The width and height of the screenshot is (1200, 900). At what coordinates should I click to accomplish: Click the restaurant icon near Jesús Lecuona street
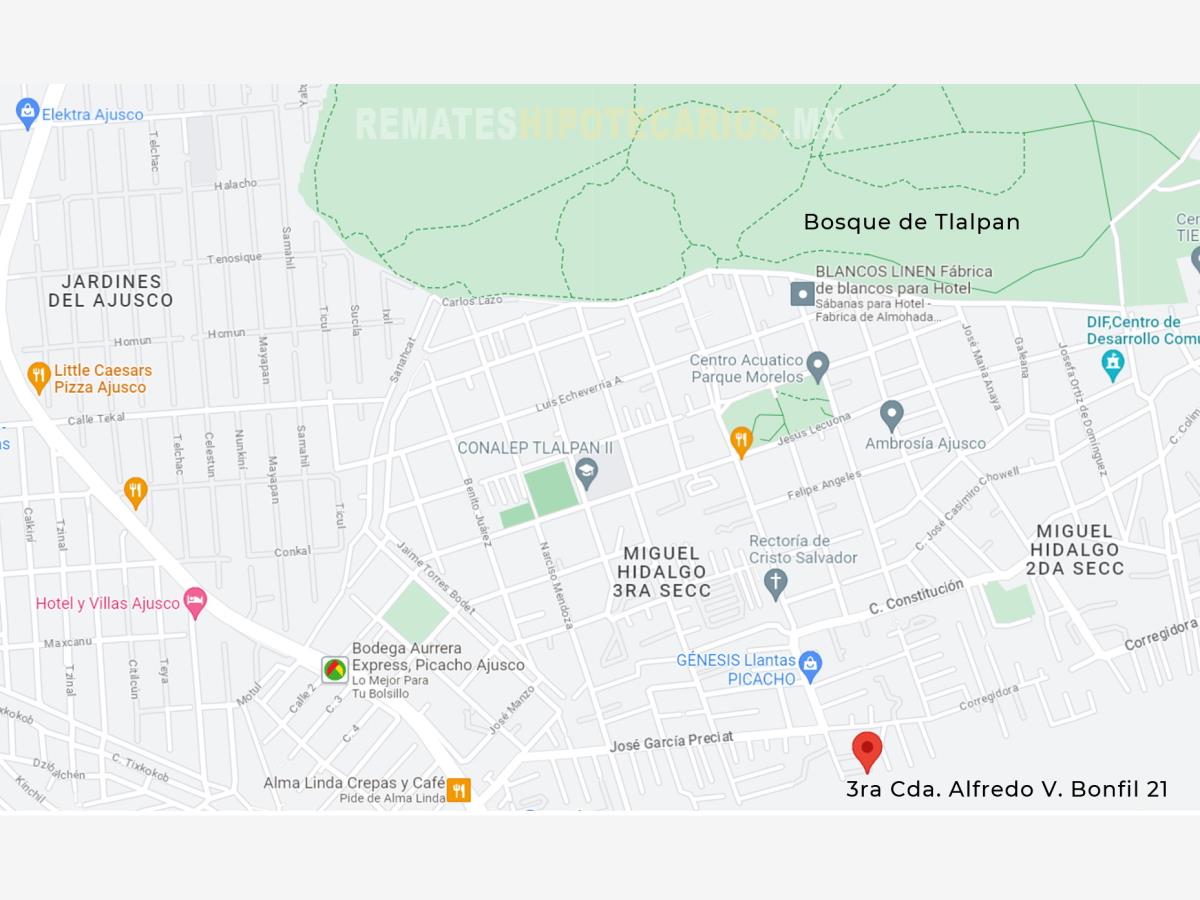(741, 441)
